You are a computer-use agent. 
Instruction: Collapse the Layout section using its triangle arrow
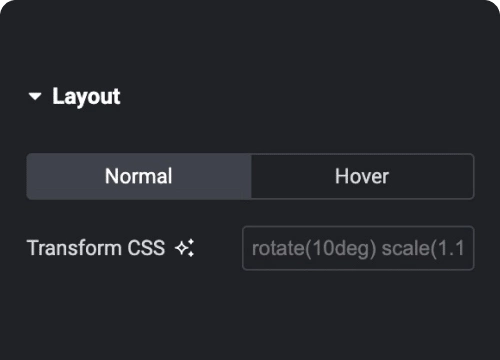(35, 97)
